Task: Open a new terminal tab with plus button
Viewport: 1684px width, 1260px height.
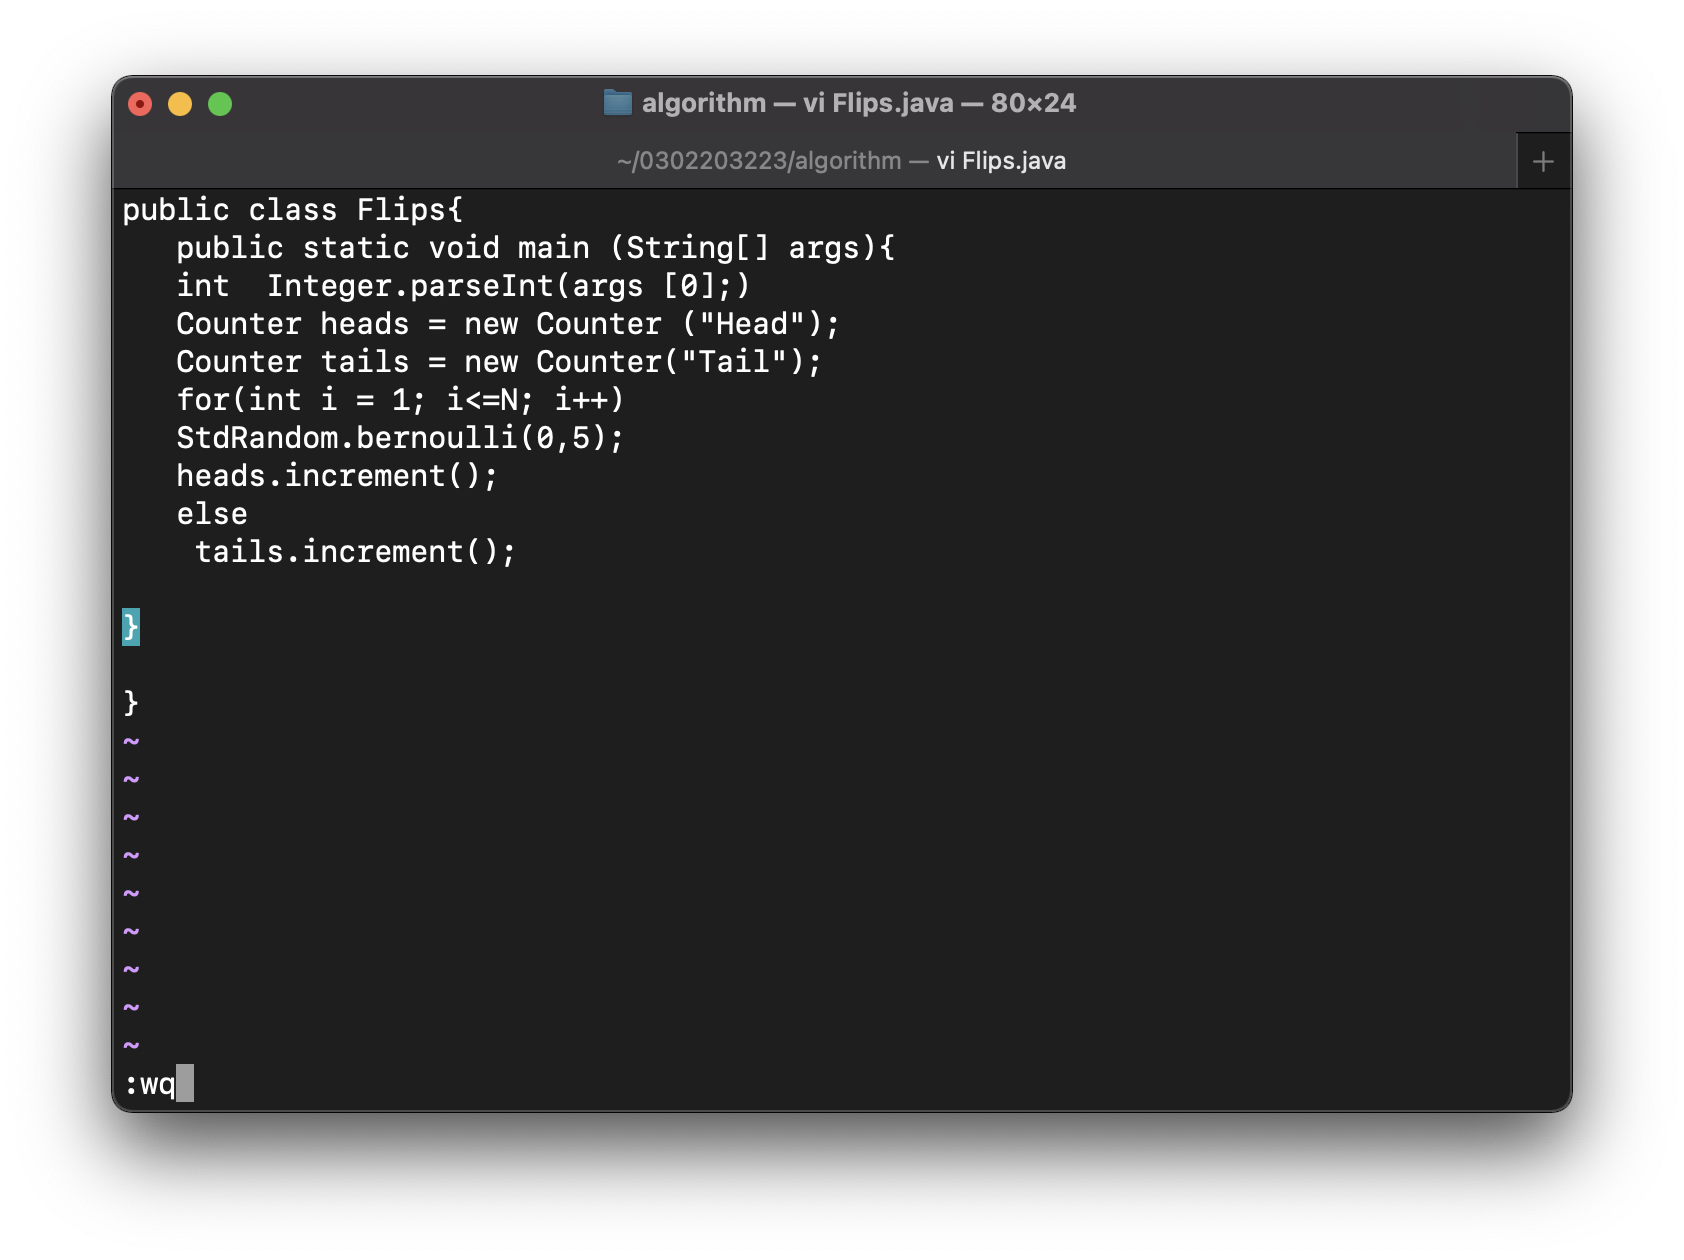Action: tap(1543, 161)
